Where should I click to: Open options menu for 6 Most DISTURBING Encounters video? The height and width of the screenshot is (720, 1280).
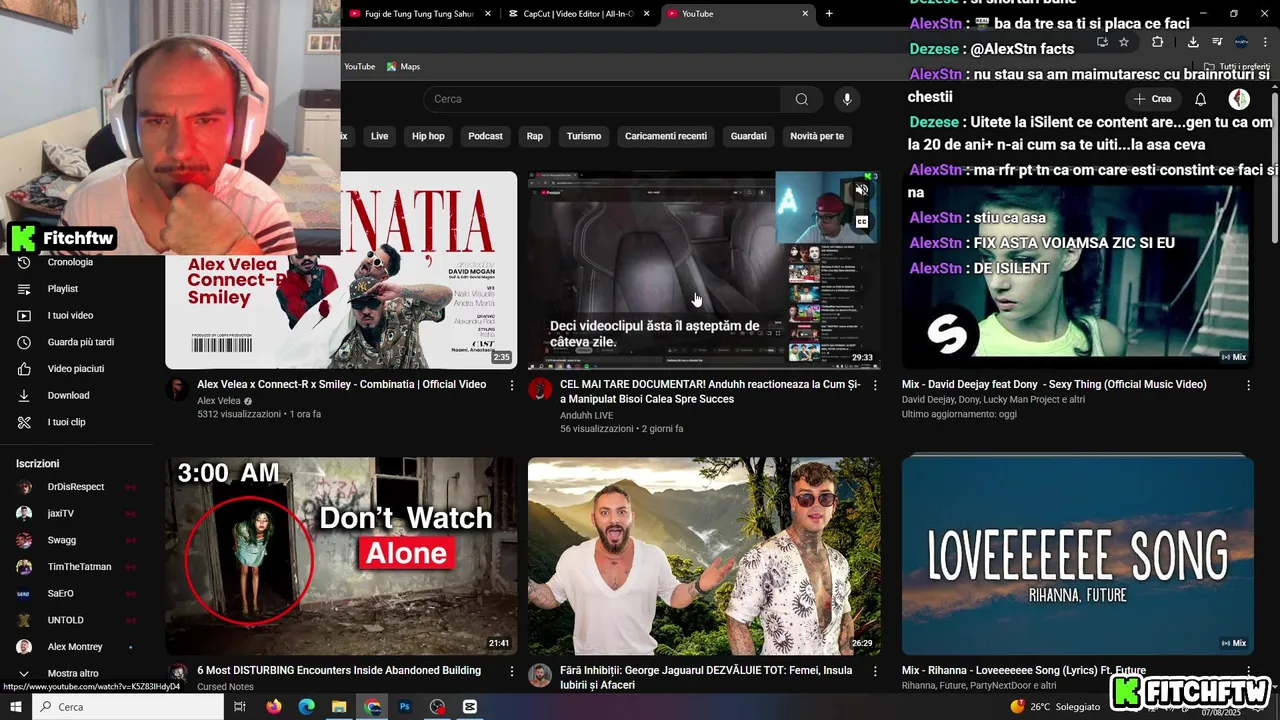coord(512,671)
